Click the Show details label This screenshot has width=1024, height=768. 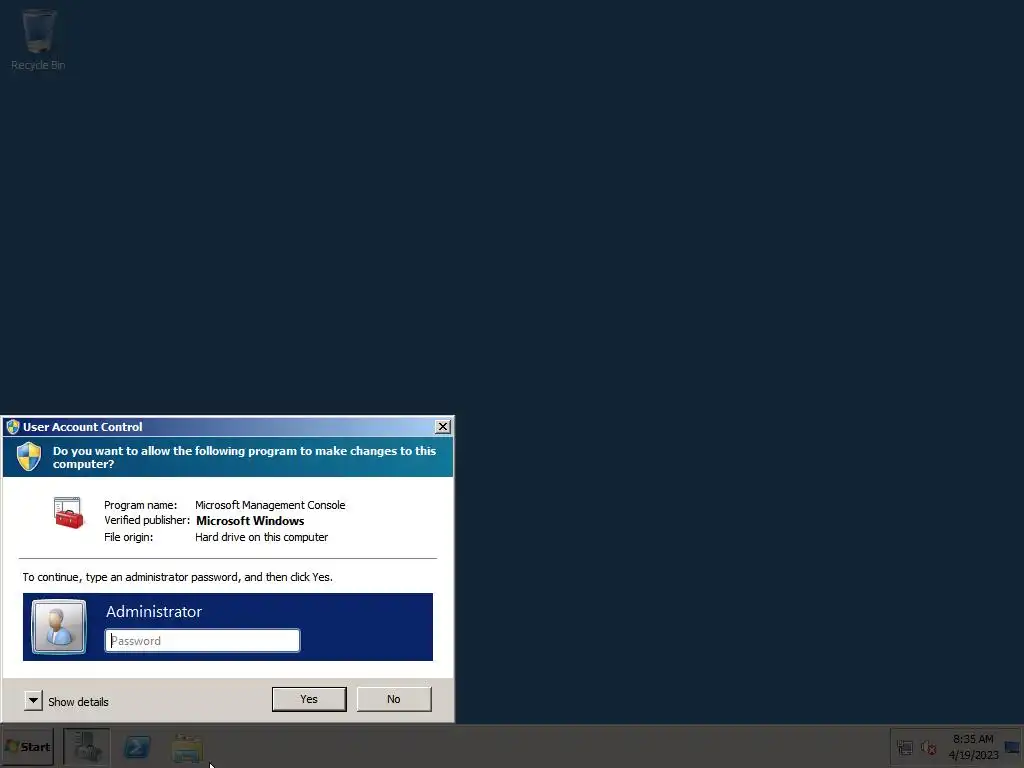click(78, 702)
